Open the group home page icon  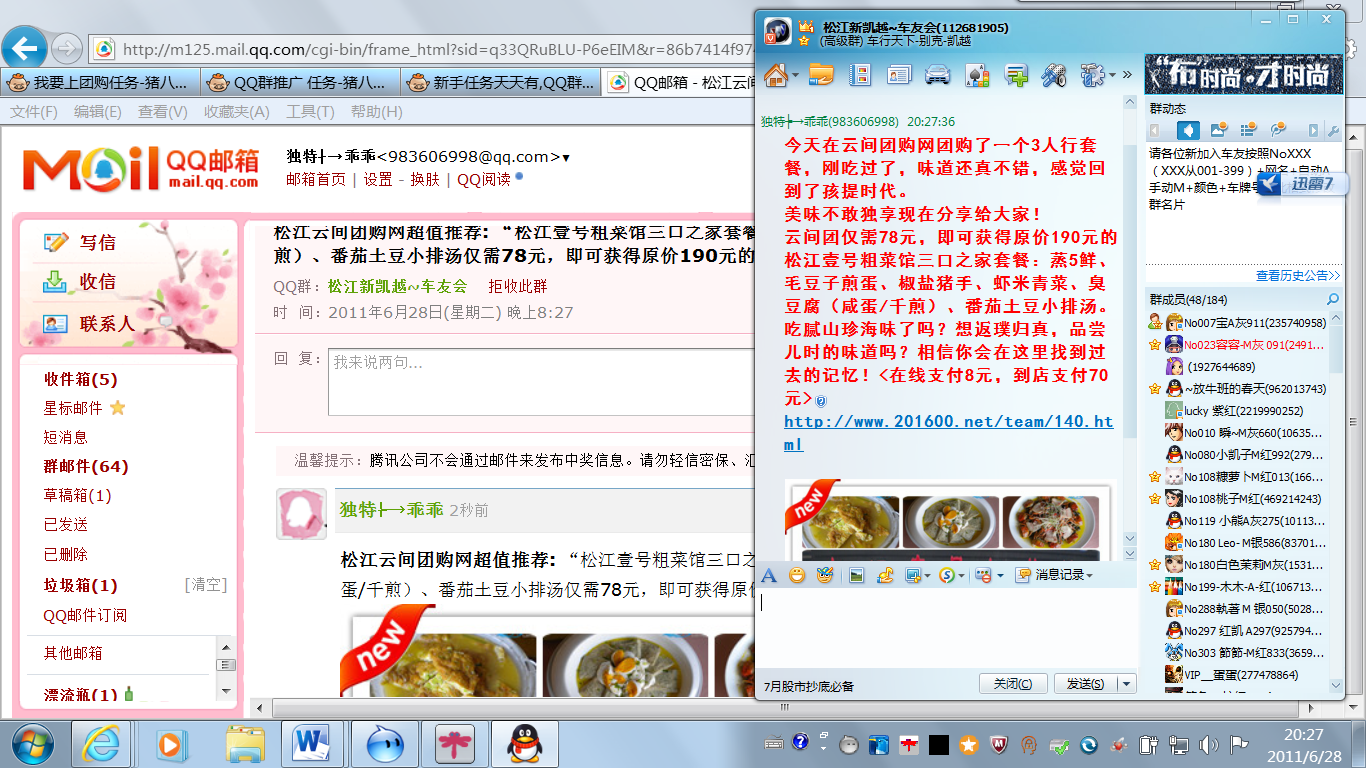pos(775,75)
